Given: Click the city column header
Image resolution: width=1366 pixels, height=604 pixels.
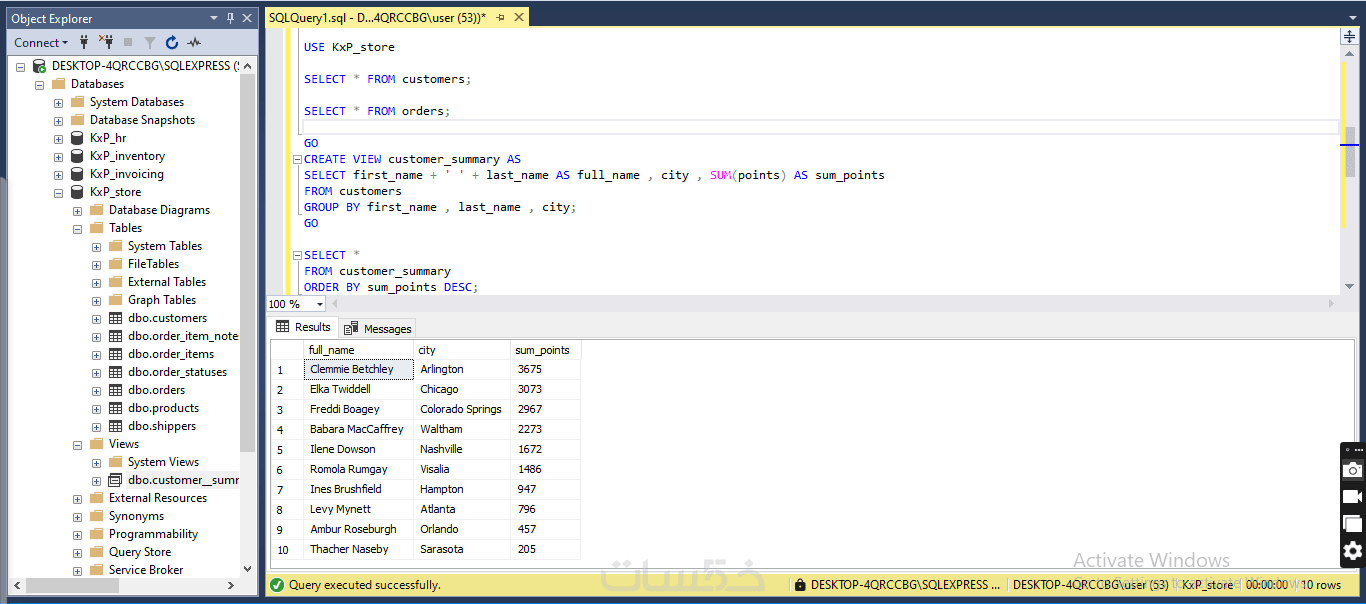Looking at the screenshot, I should point(462,350).
